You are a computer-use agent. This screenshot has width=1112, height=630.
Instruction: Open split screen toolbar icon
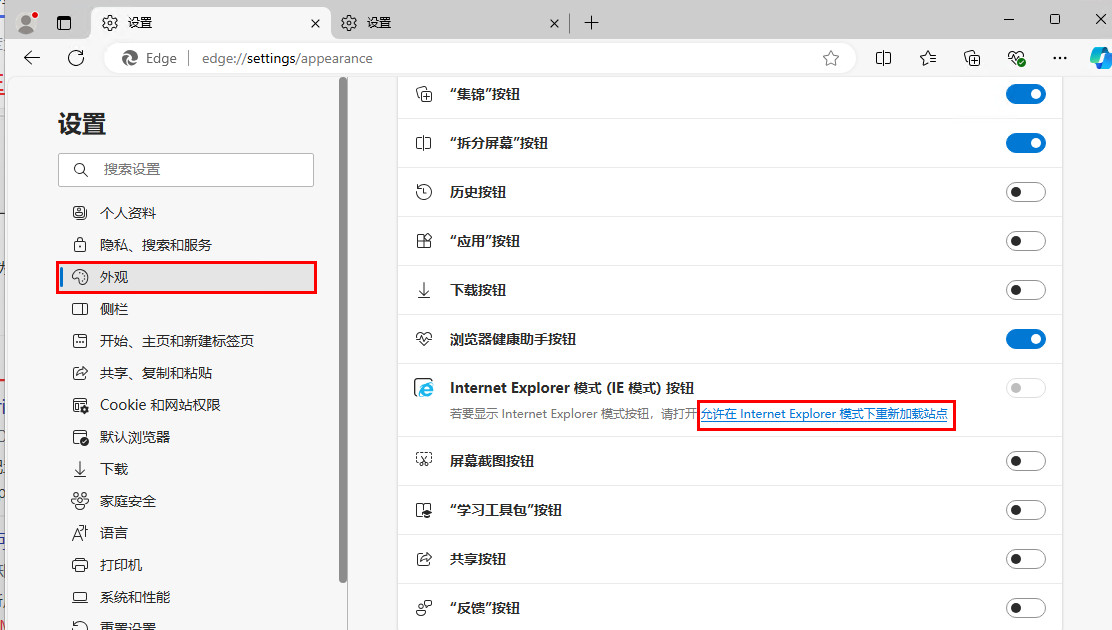click(x=884, y=58)
